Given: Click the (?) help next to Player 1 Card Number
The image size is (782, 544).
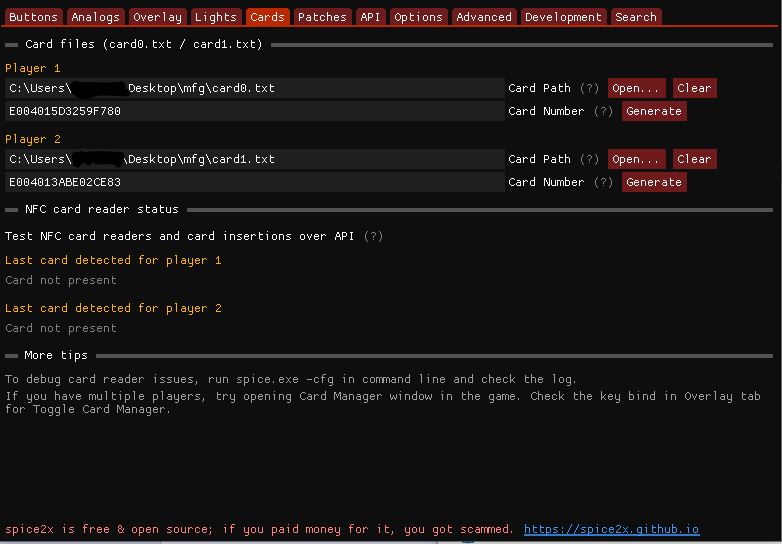Looking at the screenshot, I should tap(603, 111).
